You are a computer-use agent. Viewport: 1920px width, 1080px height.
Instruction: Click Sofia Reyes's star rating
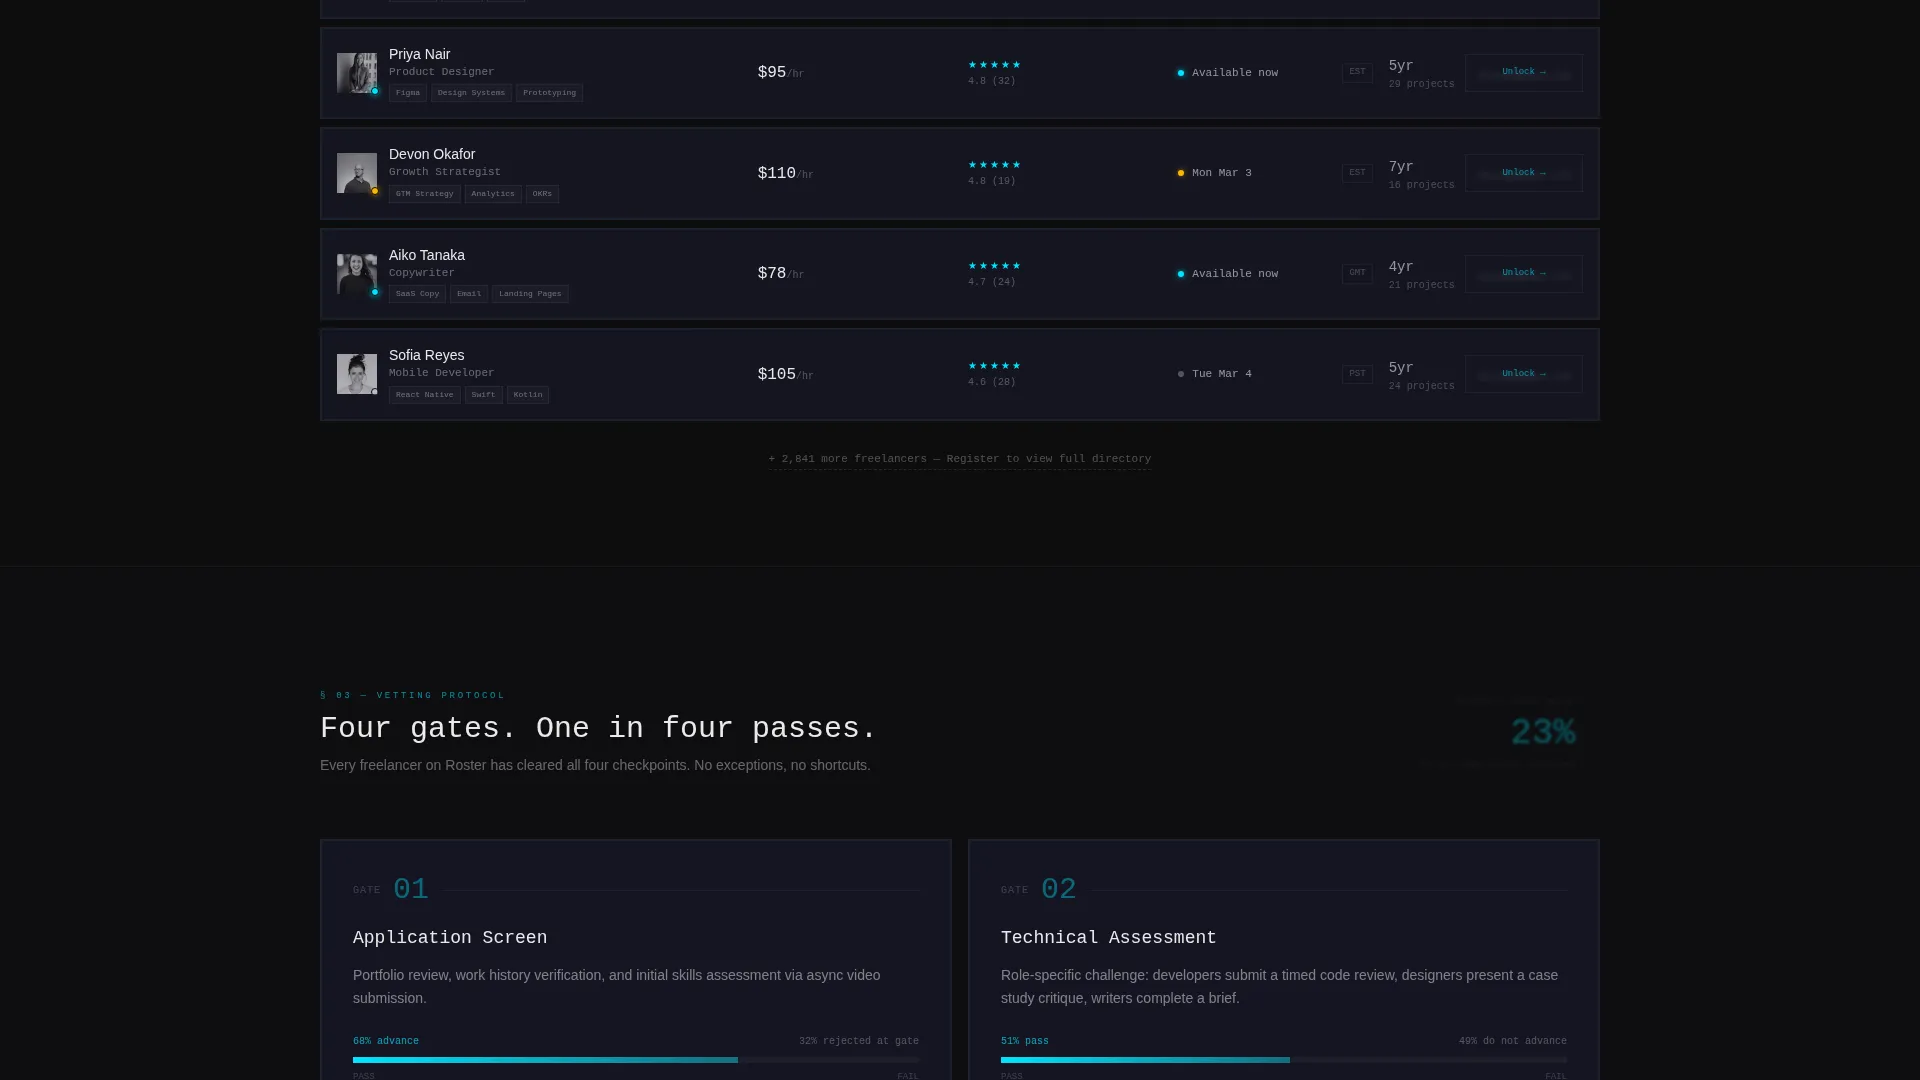point(994,366)
